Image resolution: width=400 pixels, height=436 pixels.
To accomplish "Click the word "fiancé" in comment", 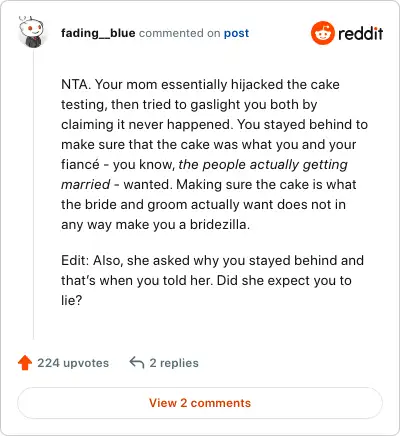I will tap(80, 164).
